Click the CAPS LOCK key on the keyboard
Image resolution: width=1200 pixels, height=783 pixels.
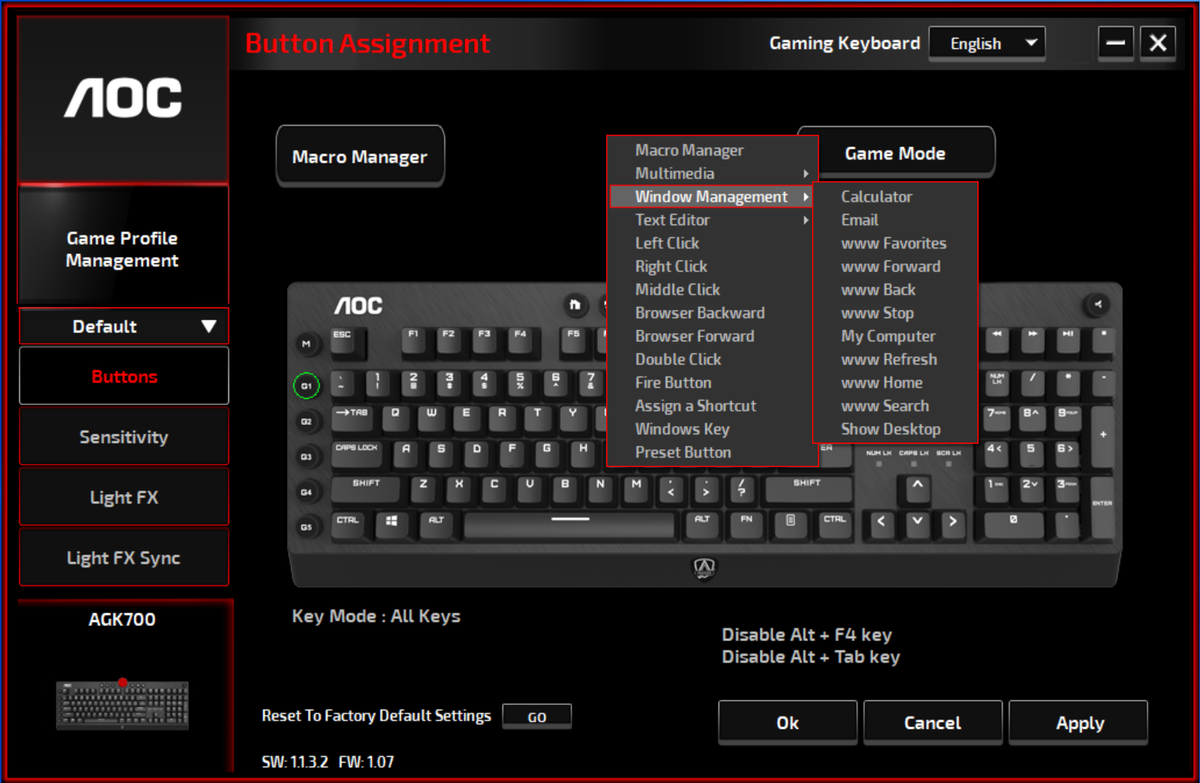coord(357,452)
